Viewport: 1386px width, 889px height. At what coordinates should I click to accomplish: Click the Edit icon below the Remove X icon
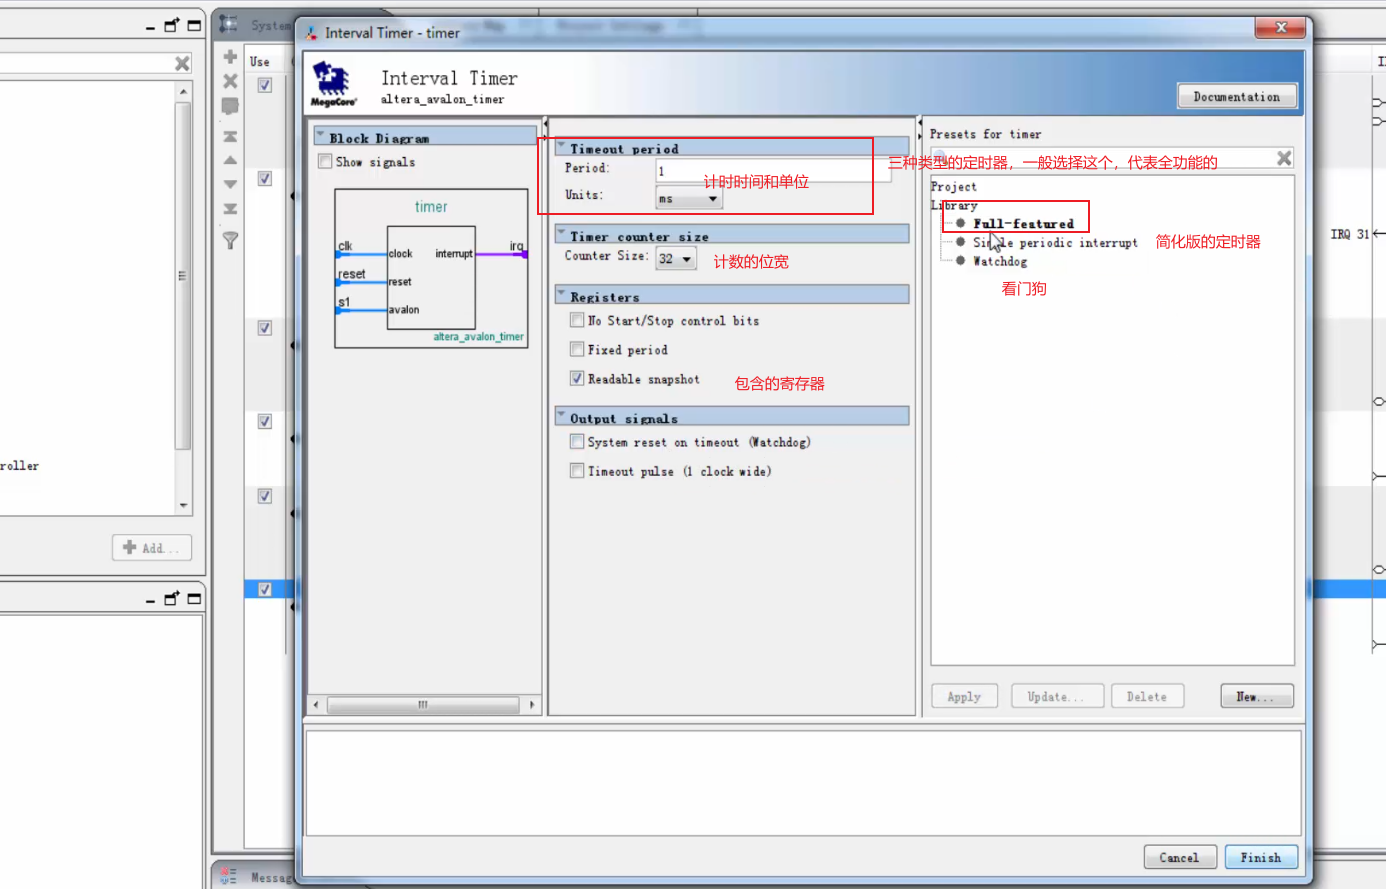[x=230, y=105]
